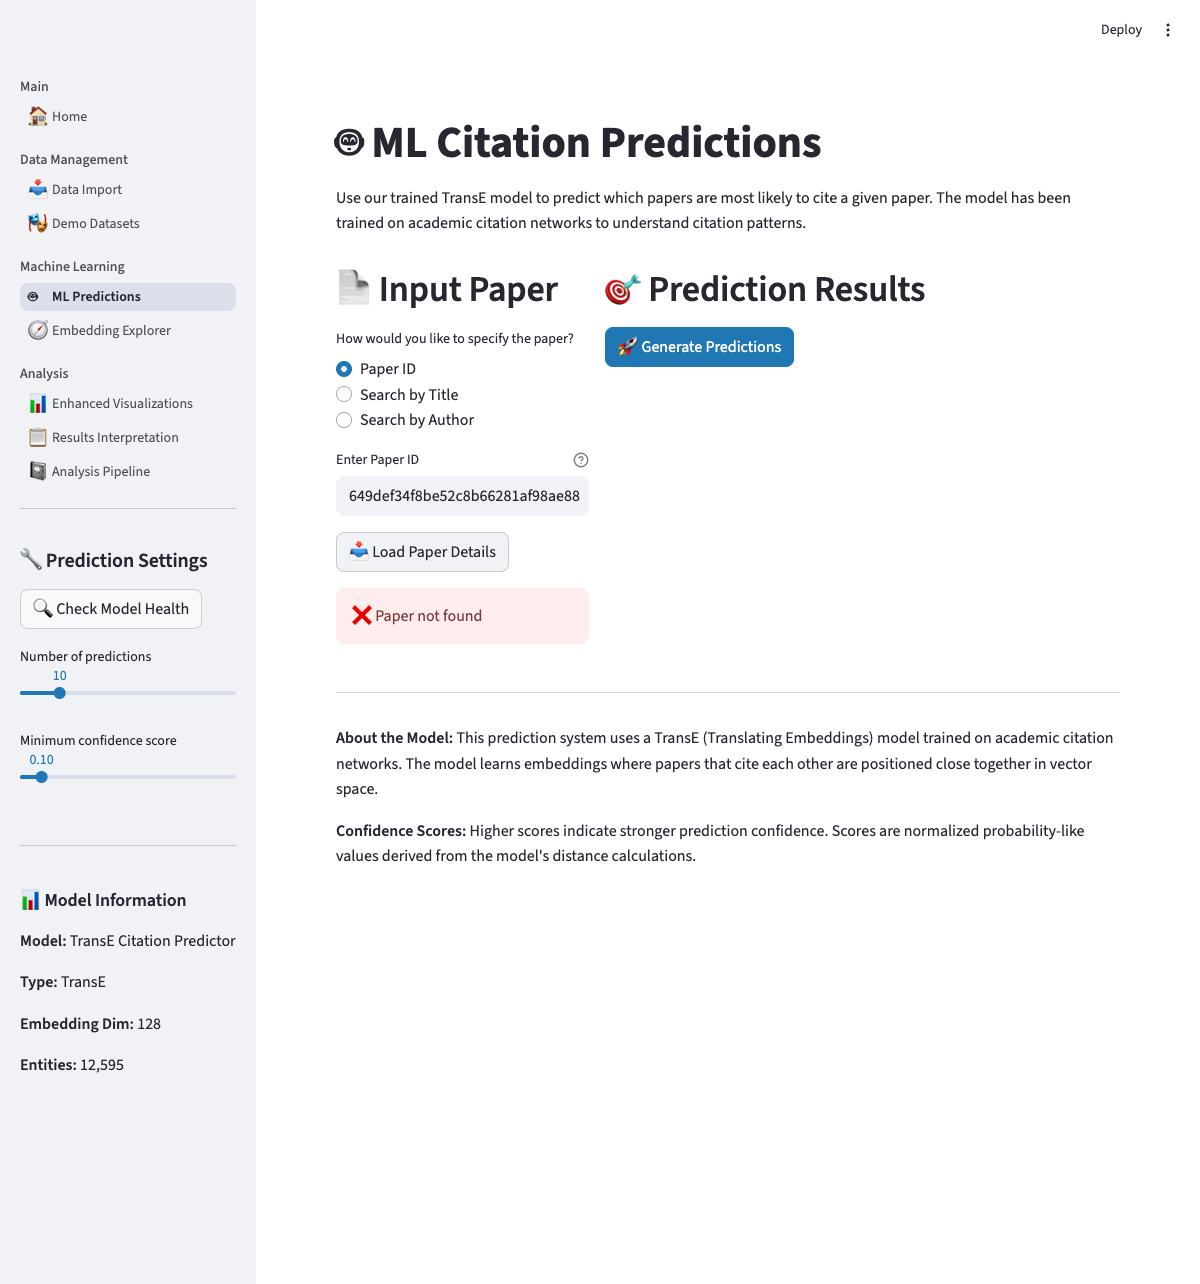Open the three-dot main menu
Screen dimensions: 1200x1284
point(1167,30)
